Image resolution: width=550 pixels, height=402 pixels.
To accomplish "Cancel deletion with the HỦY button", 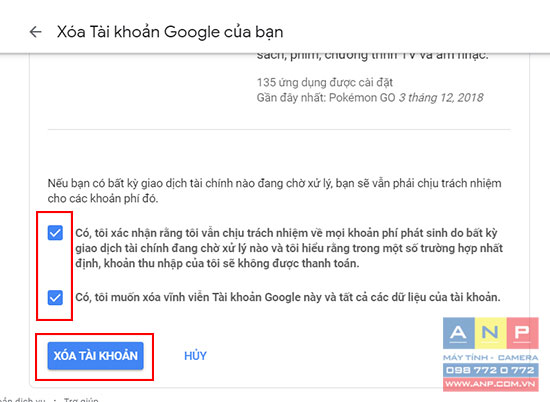I will [195, 356].
